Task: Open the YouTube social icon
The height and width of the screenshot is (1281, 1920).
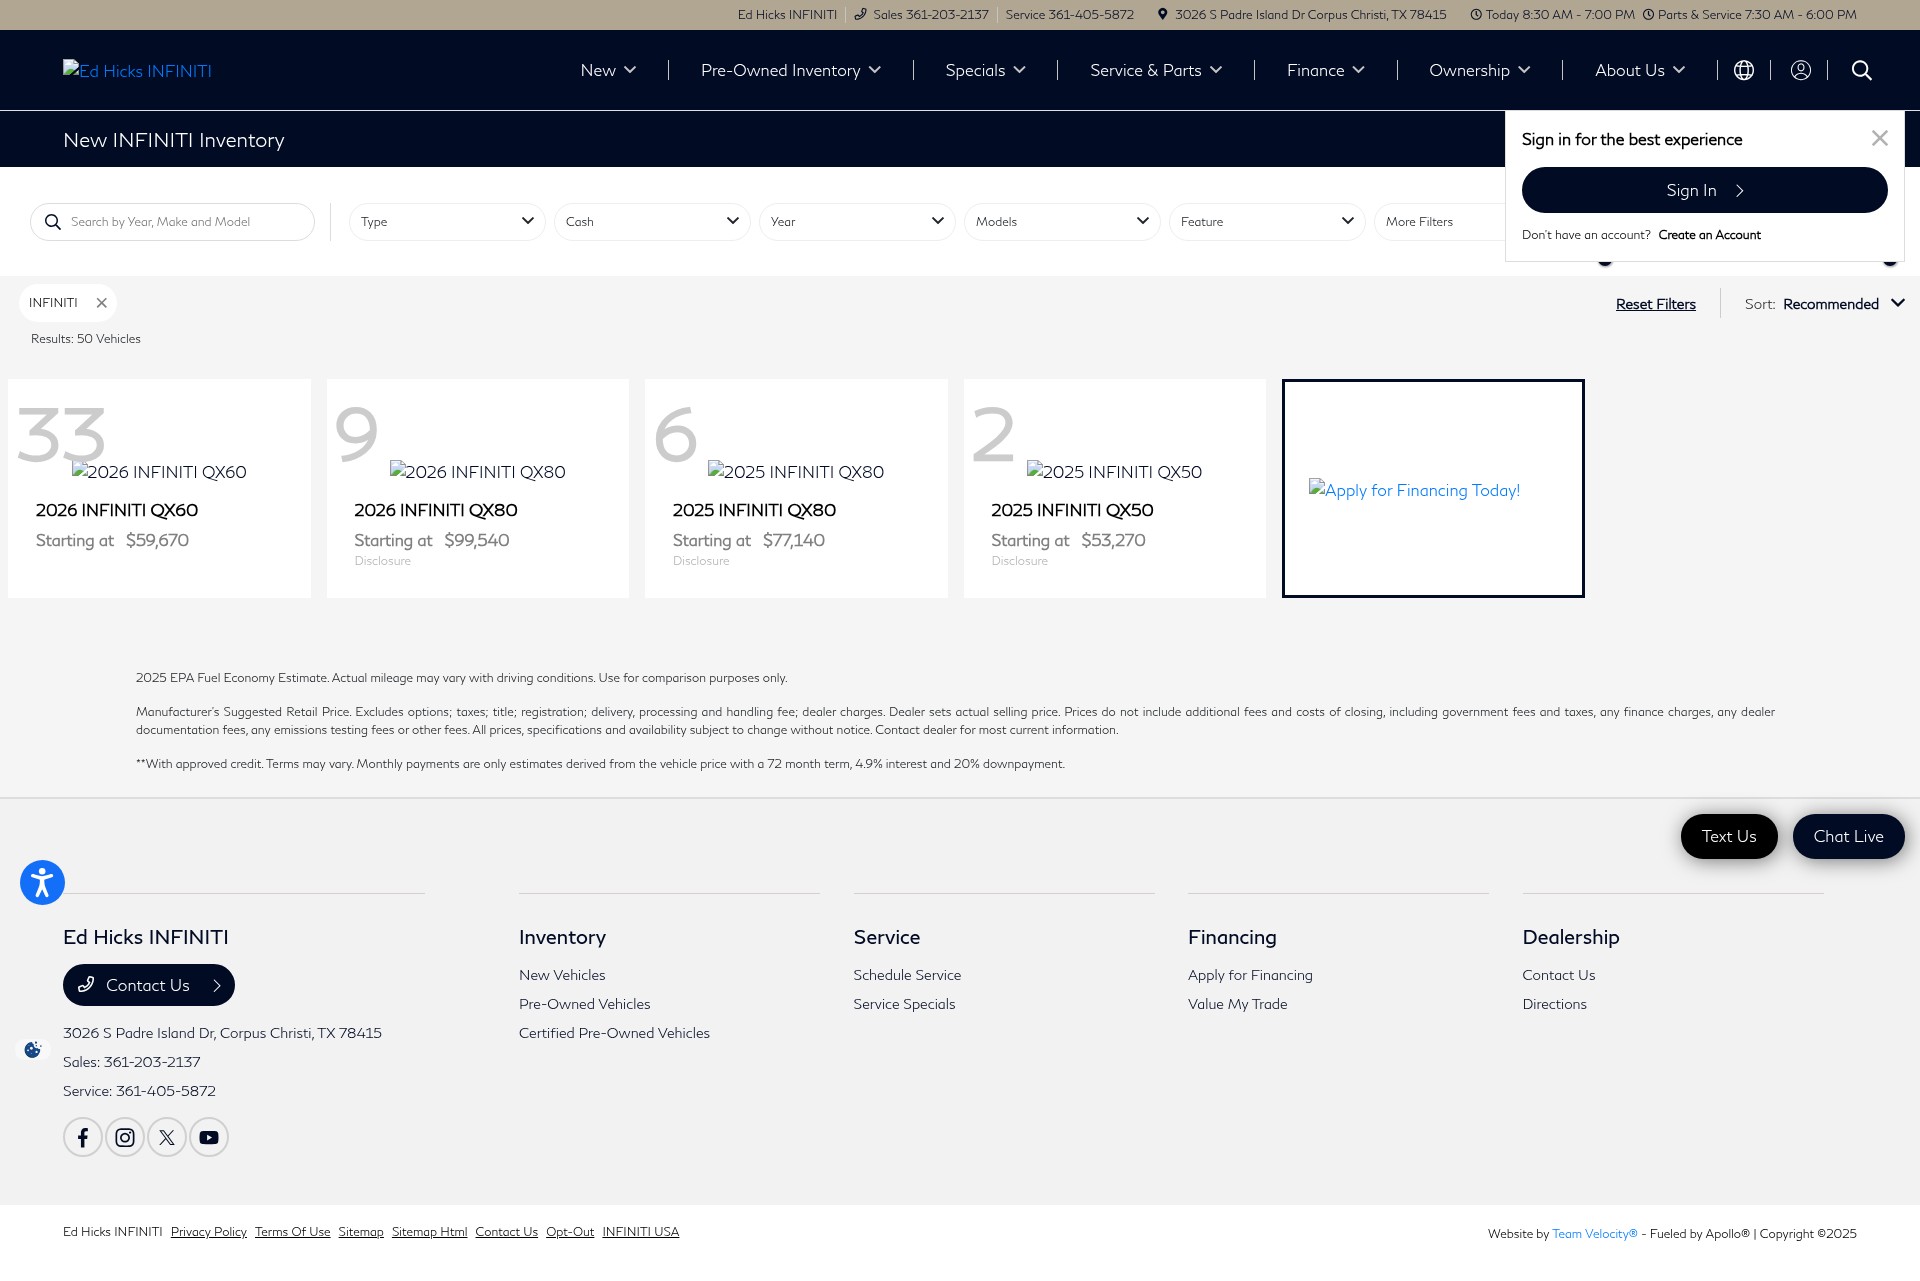Action: click(x=209, y=1137)
